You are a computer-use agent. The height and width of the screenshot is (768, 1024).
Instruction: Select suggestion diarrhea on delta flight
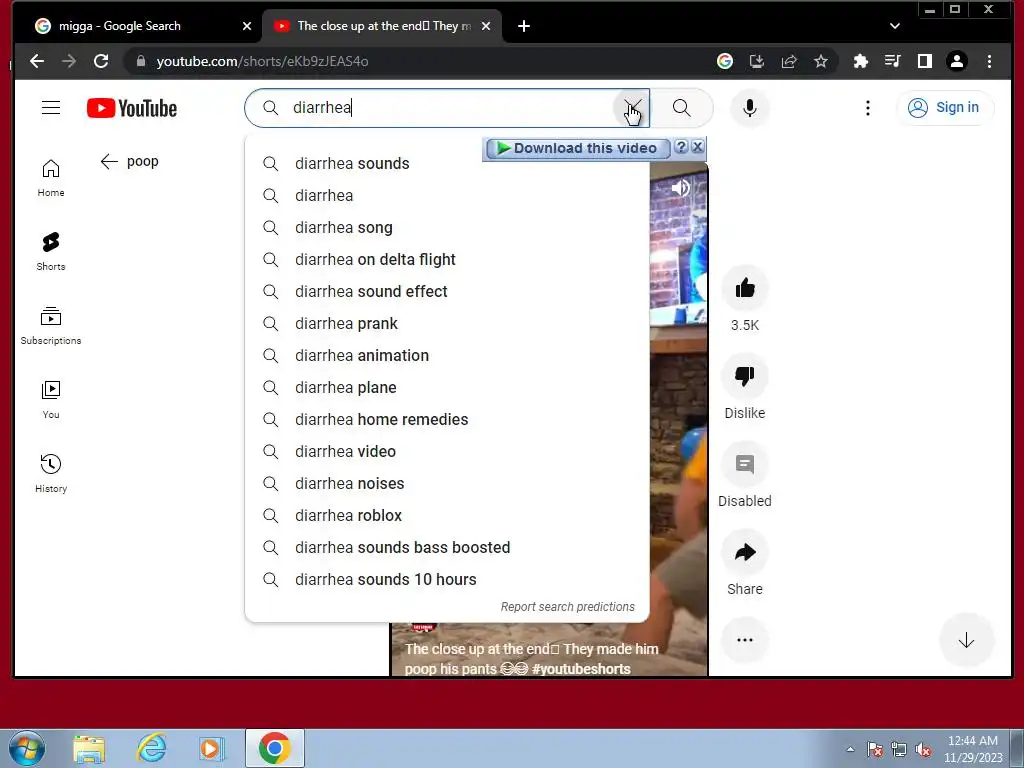(447, 259)
